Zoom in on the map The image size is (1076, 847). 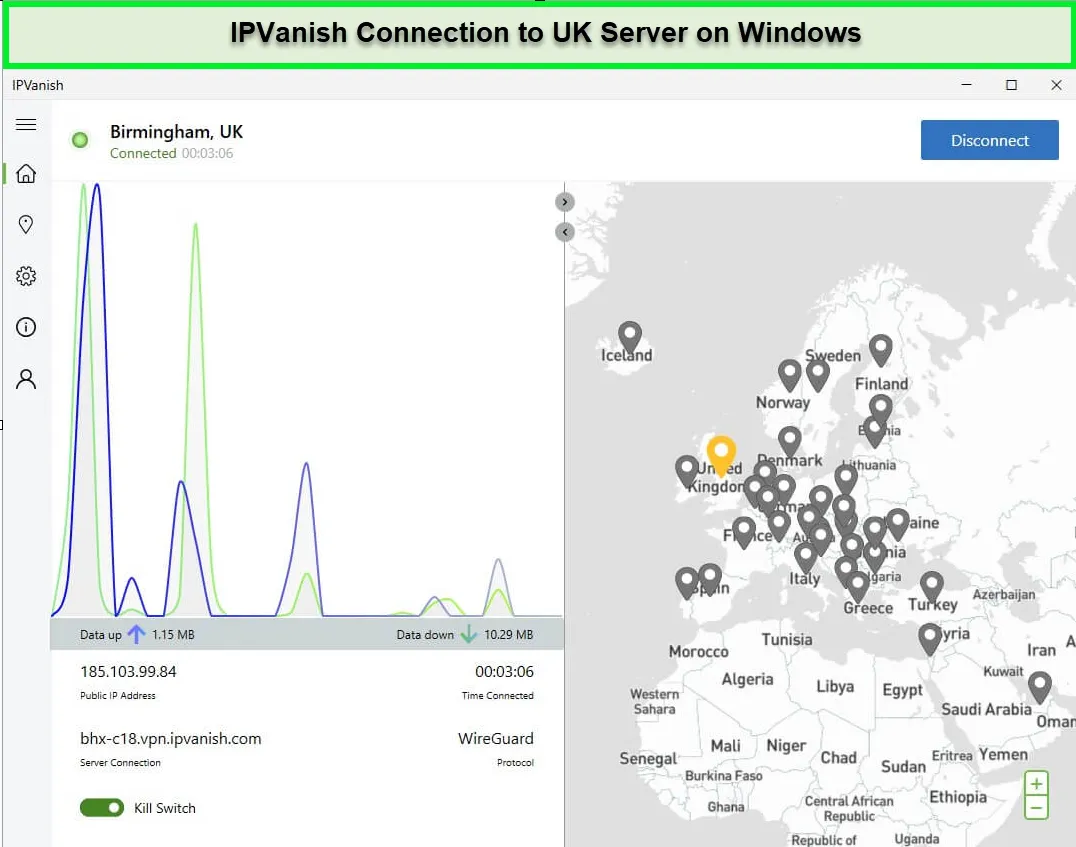click(x=1036, y=783)
